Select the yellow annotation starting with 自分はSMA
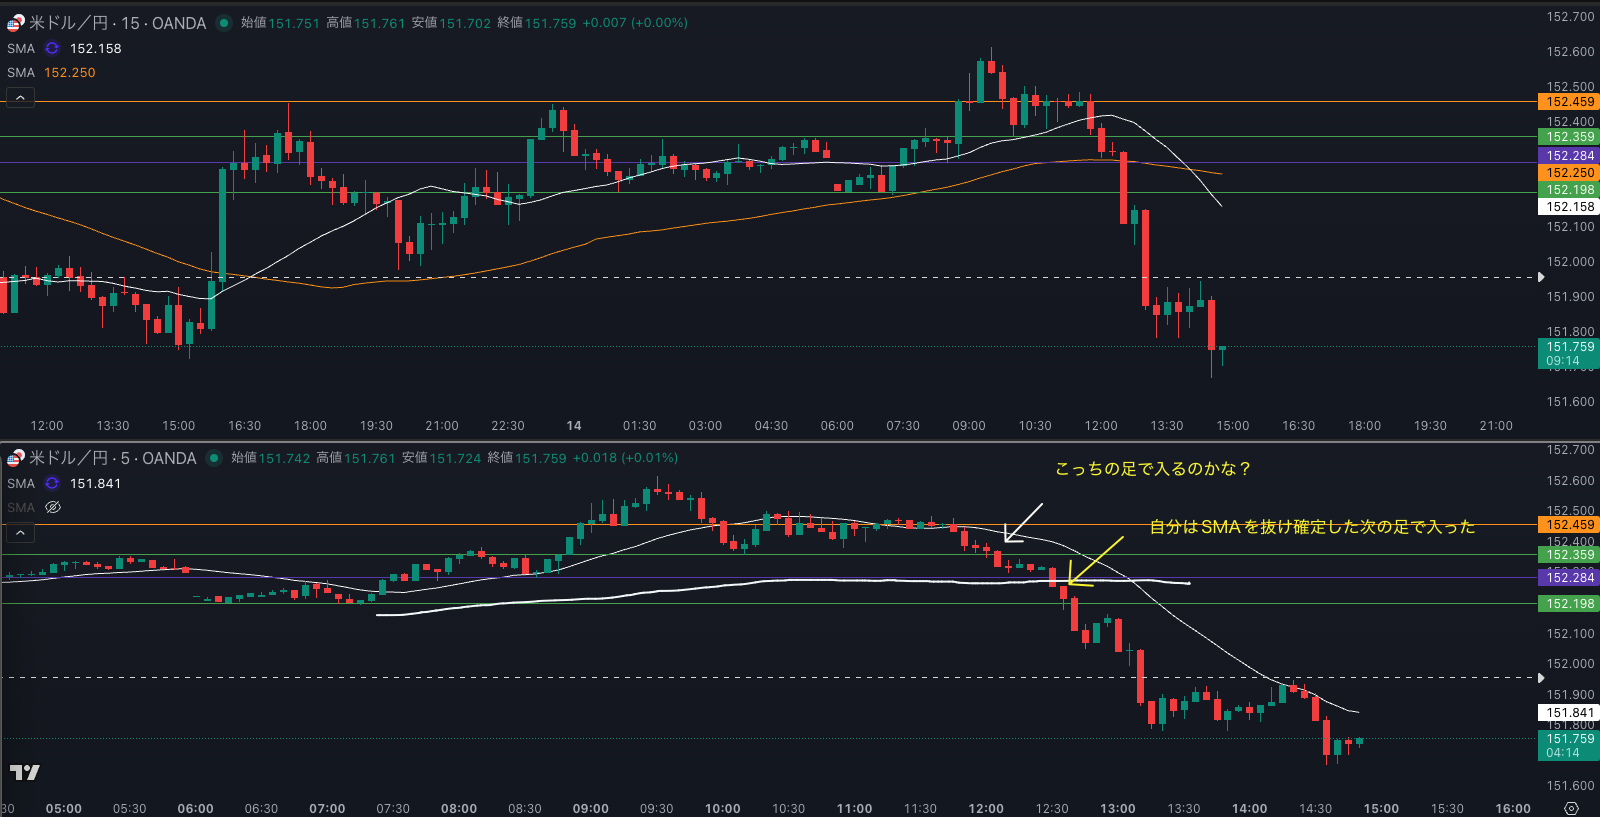Screen dimensions: 1600x817 pos(1311,527)
